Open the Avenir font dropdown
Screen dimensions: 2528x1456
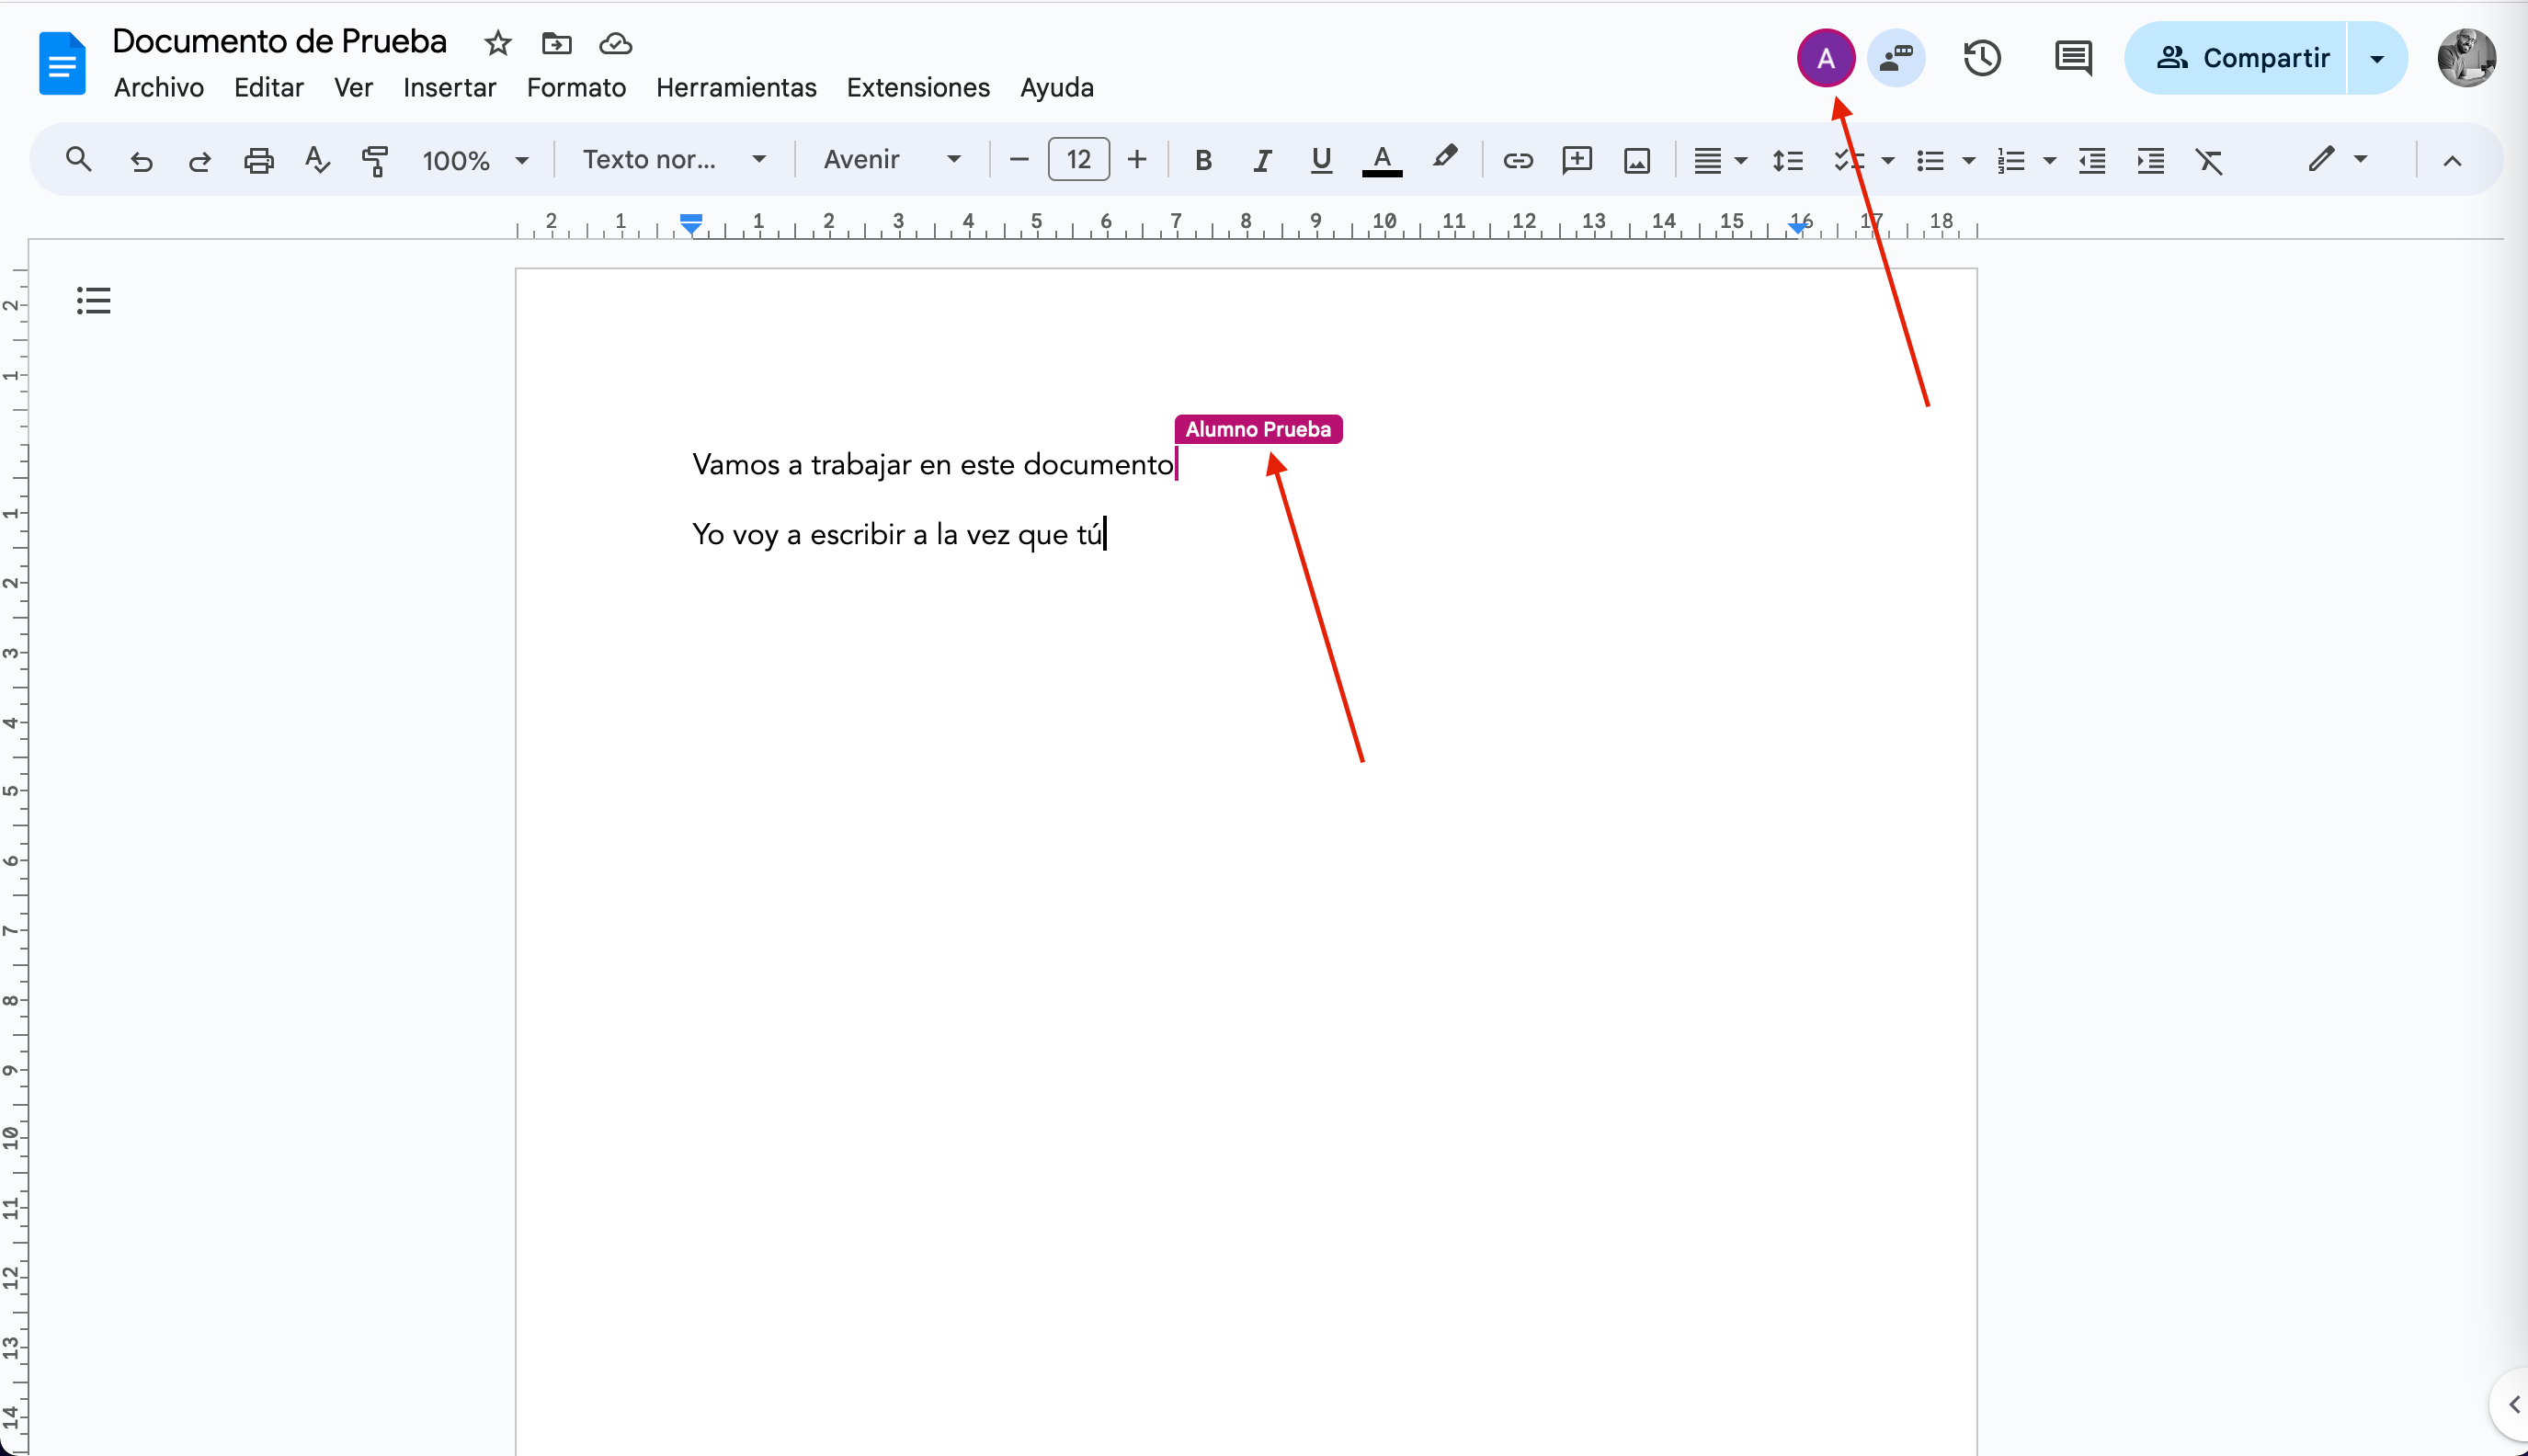[x=892, y=160]
